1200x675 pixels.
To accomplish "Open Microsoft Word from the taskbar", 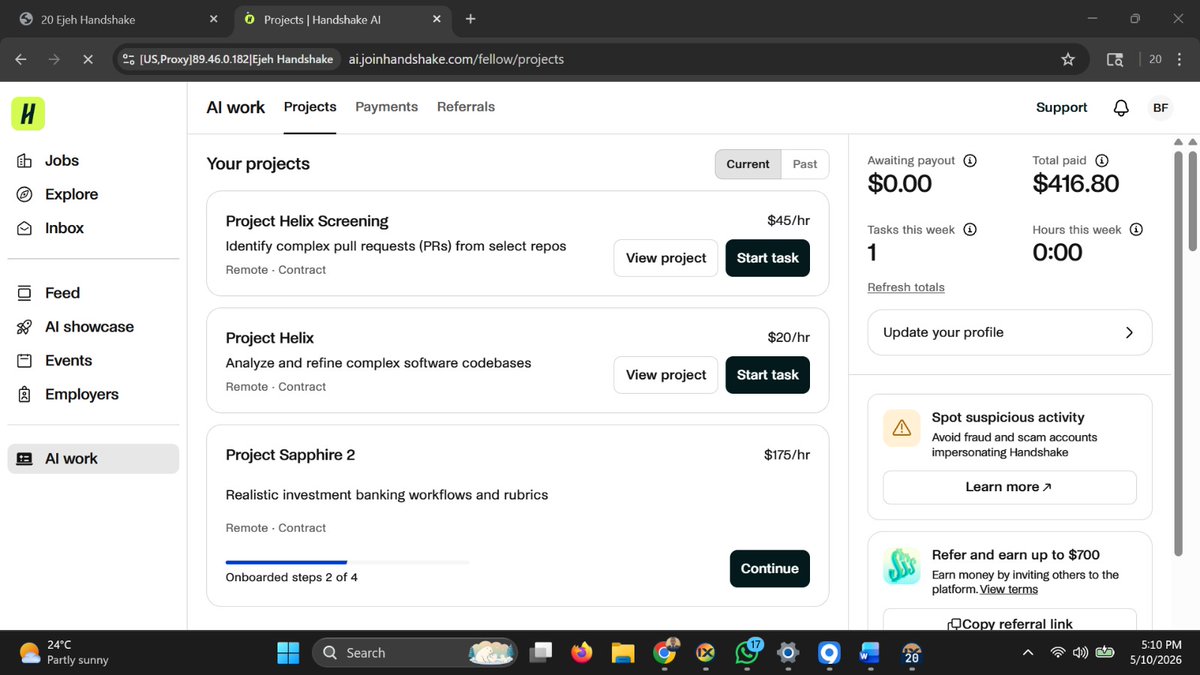I will coord(870,653).
